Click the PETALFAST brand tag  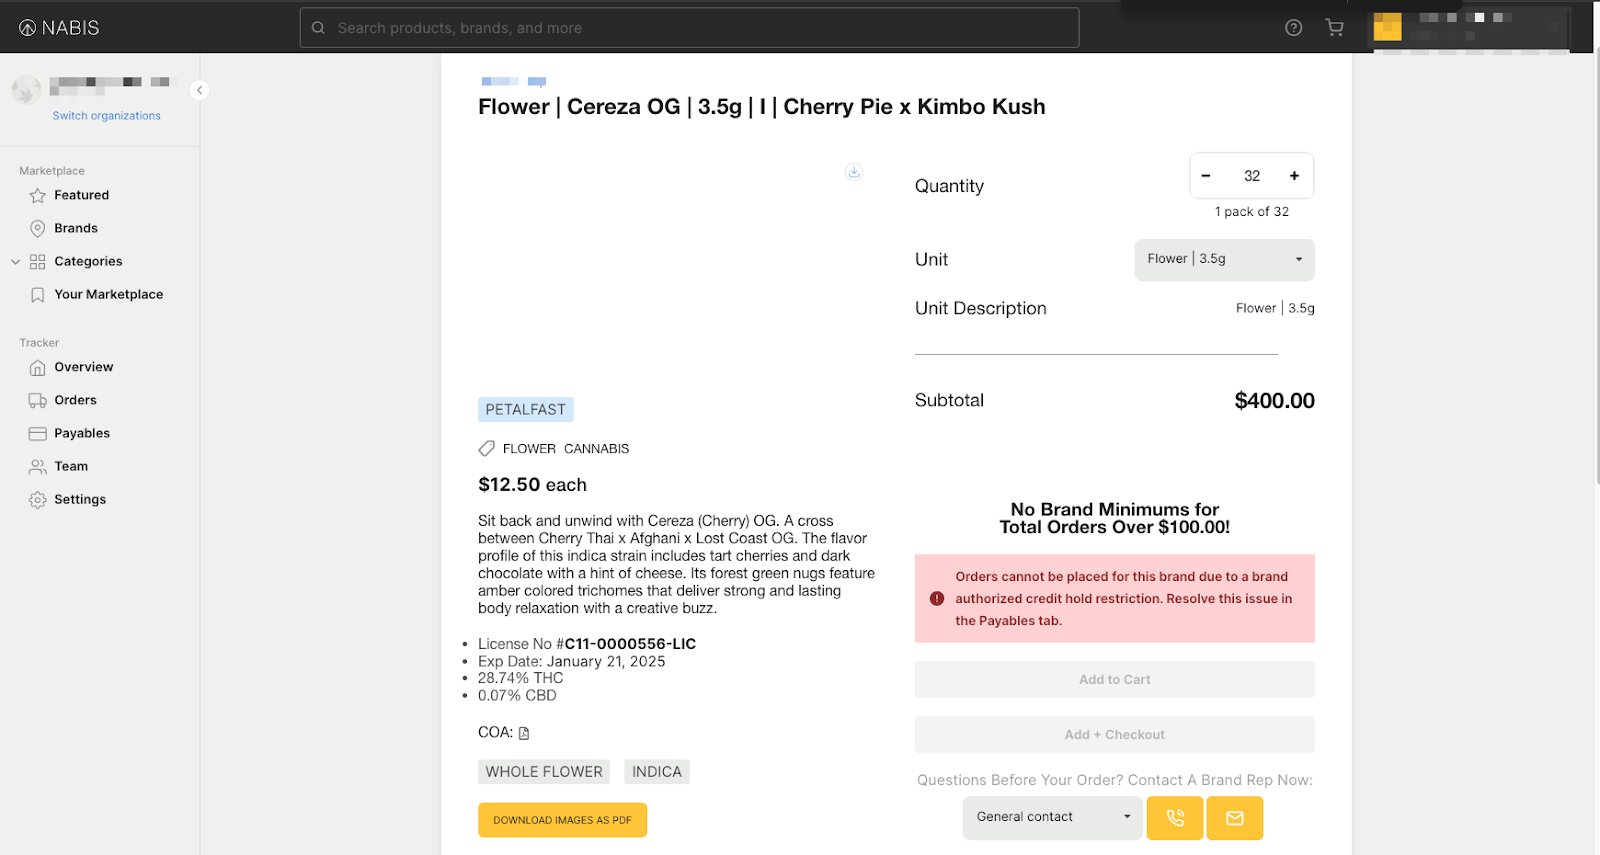coord(525,410)
